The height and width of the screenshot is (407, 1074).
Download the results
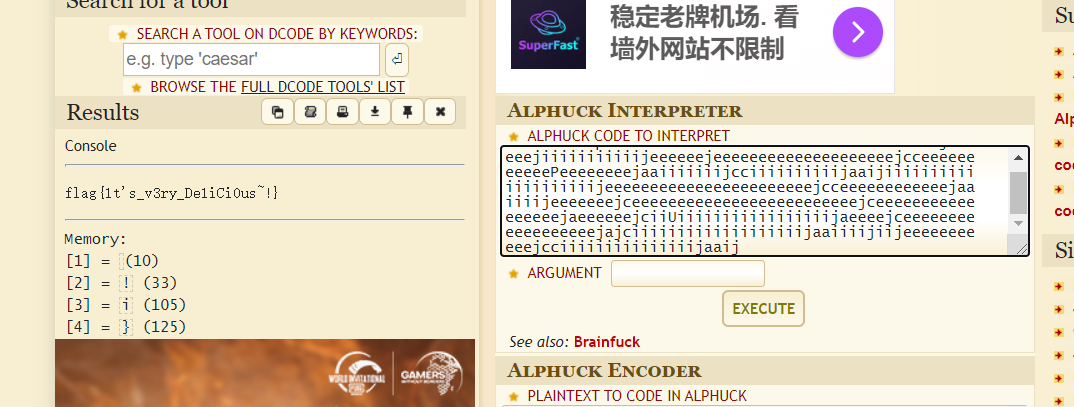(375, 112)
